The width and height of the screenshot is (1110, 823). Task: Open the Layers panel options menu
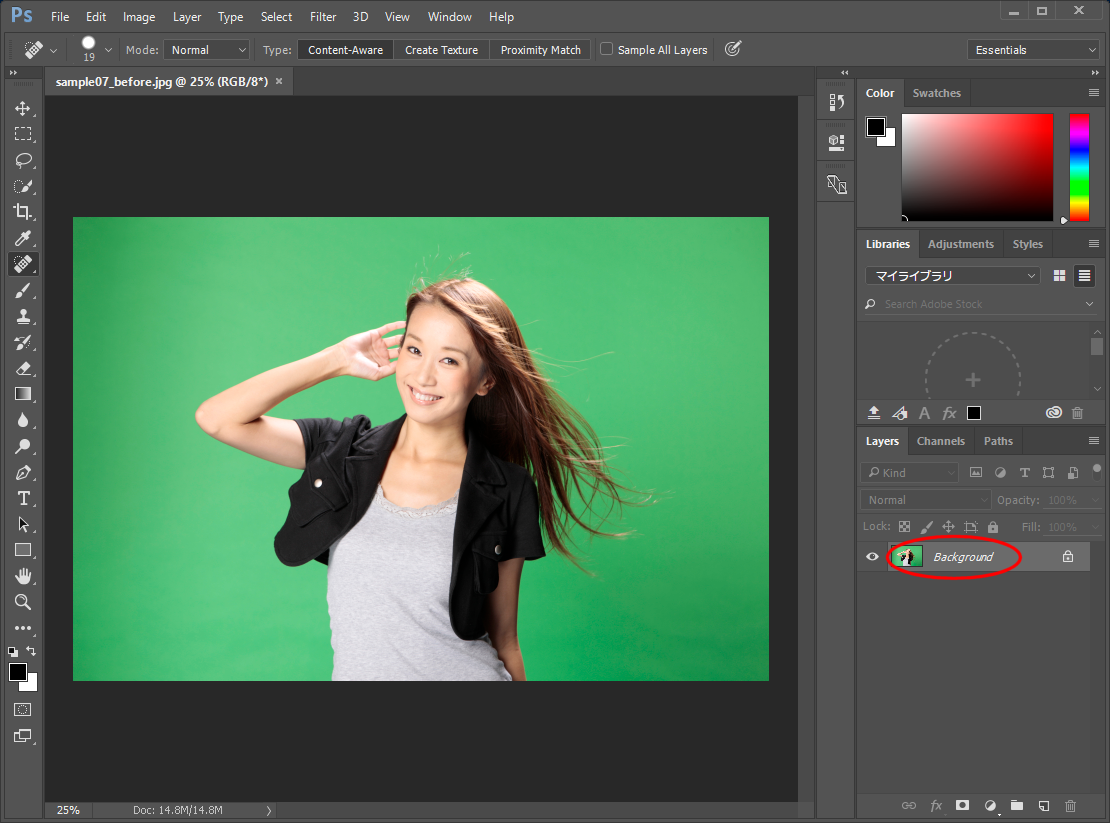[x=1094, y=441]
